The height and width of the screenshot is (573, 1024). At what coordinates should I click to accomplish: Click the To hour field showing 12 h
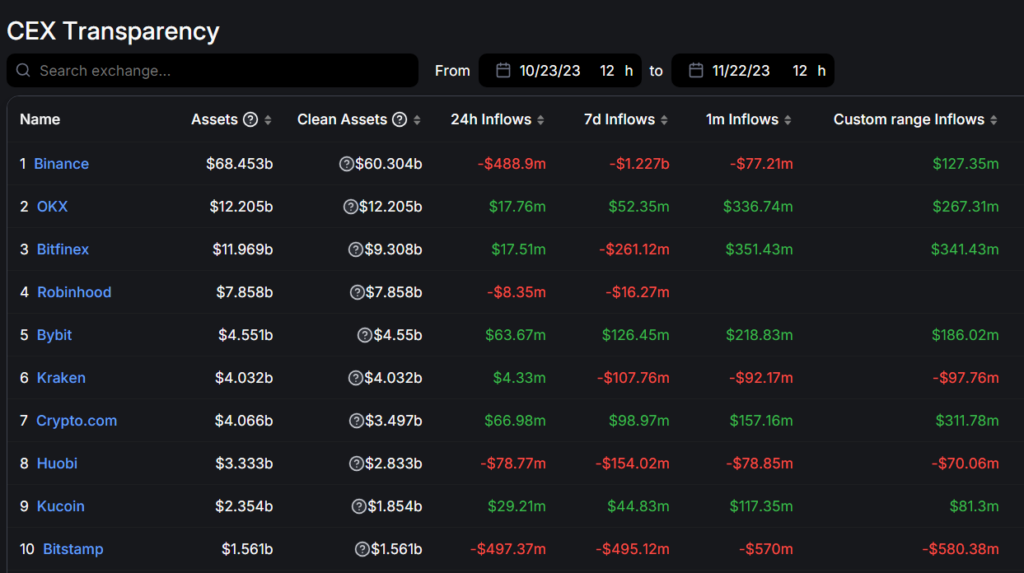pos(809,71)
